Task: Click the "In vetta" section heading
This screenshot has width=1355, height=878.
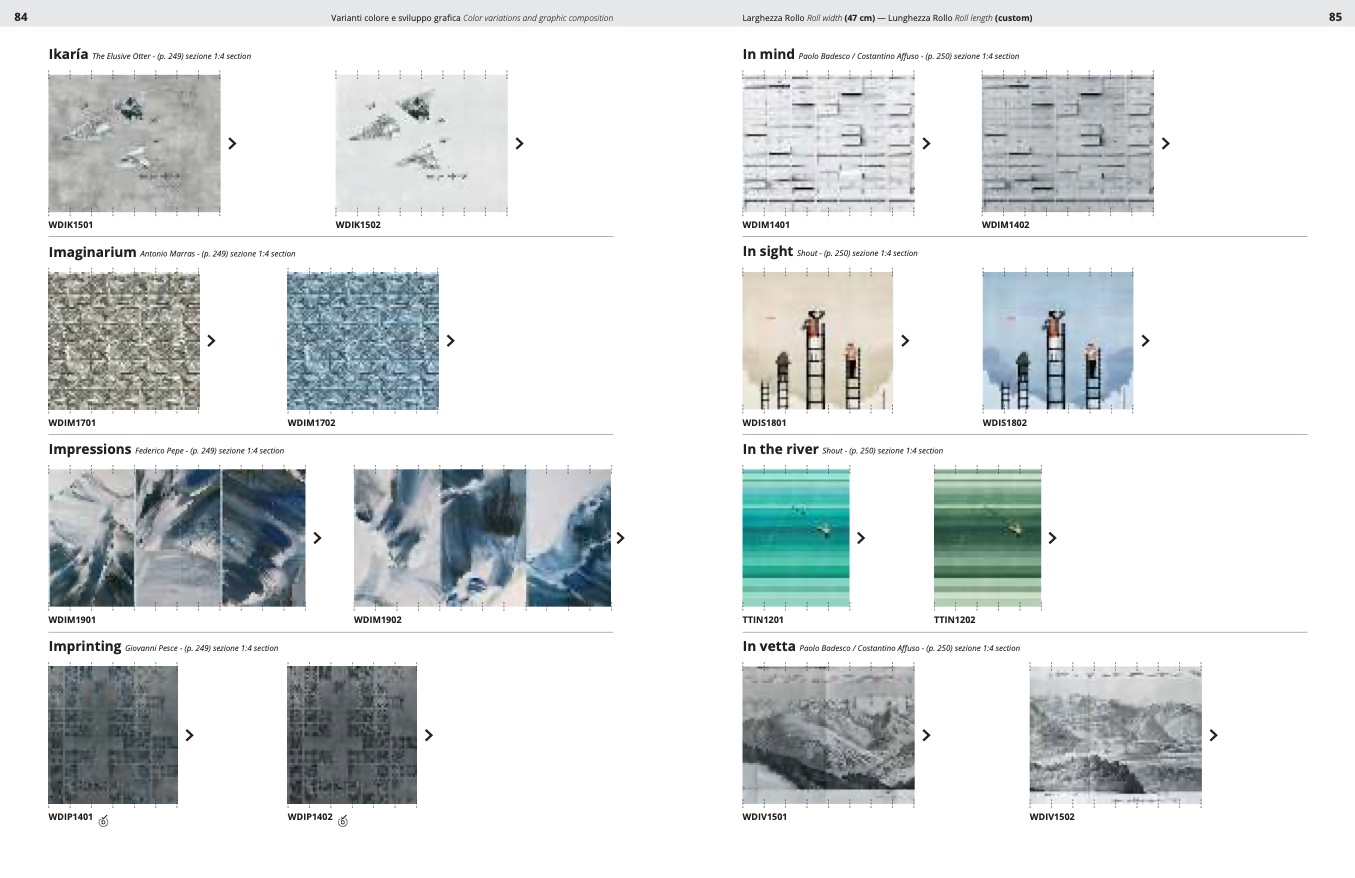Action: click(769, 647)
